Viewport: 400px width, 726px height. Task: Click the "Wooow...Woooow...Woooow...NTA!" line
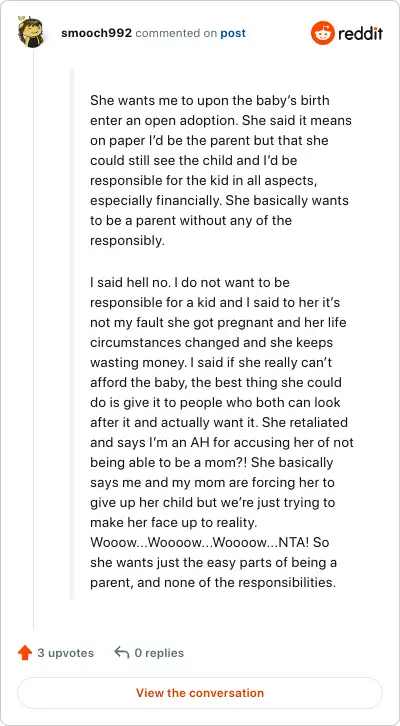(209, 542)
